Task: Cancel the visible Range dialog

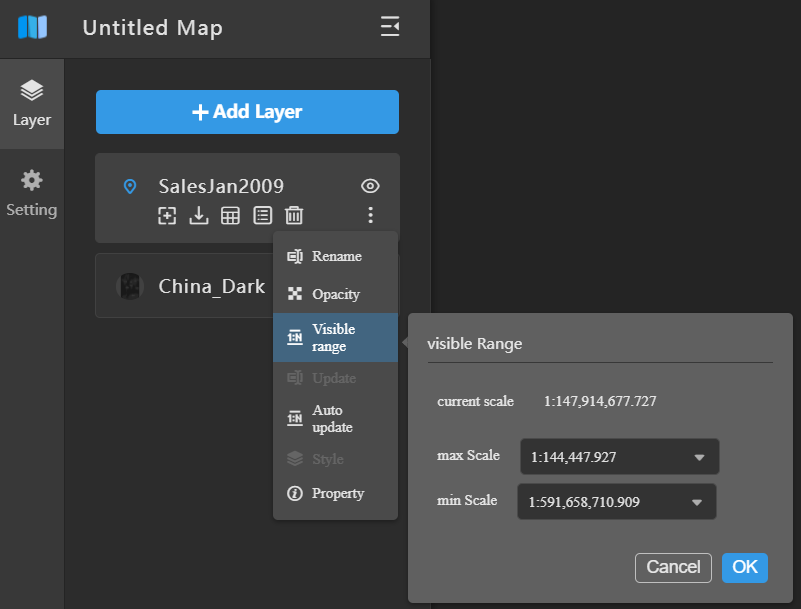Action: 673,568
